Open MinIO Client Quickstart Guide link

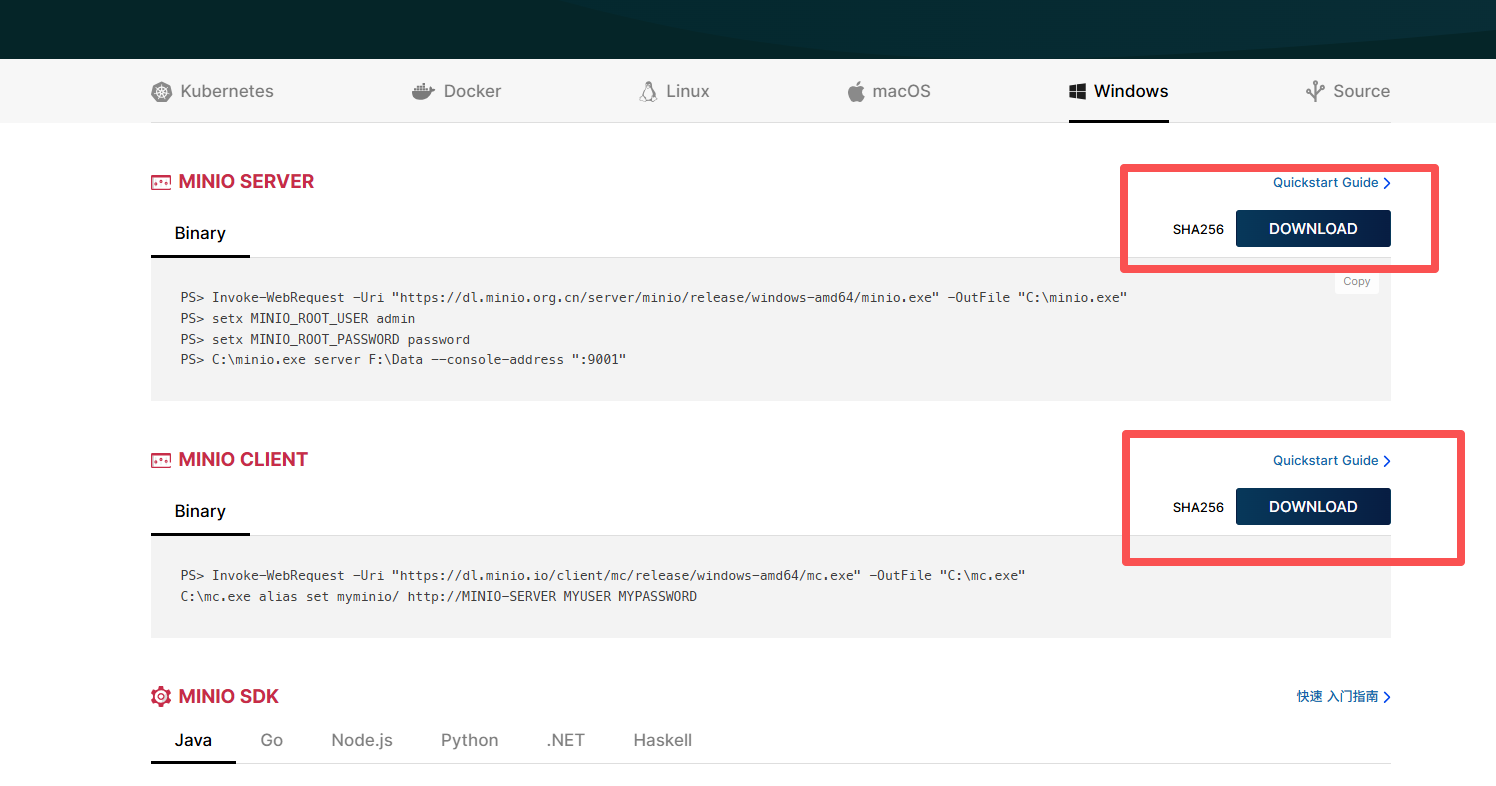pos(1332,461)
